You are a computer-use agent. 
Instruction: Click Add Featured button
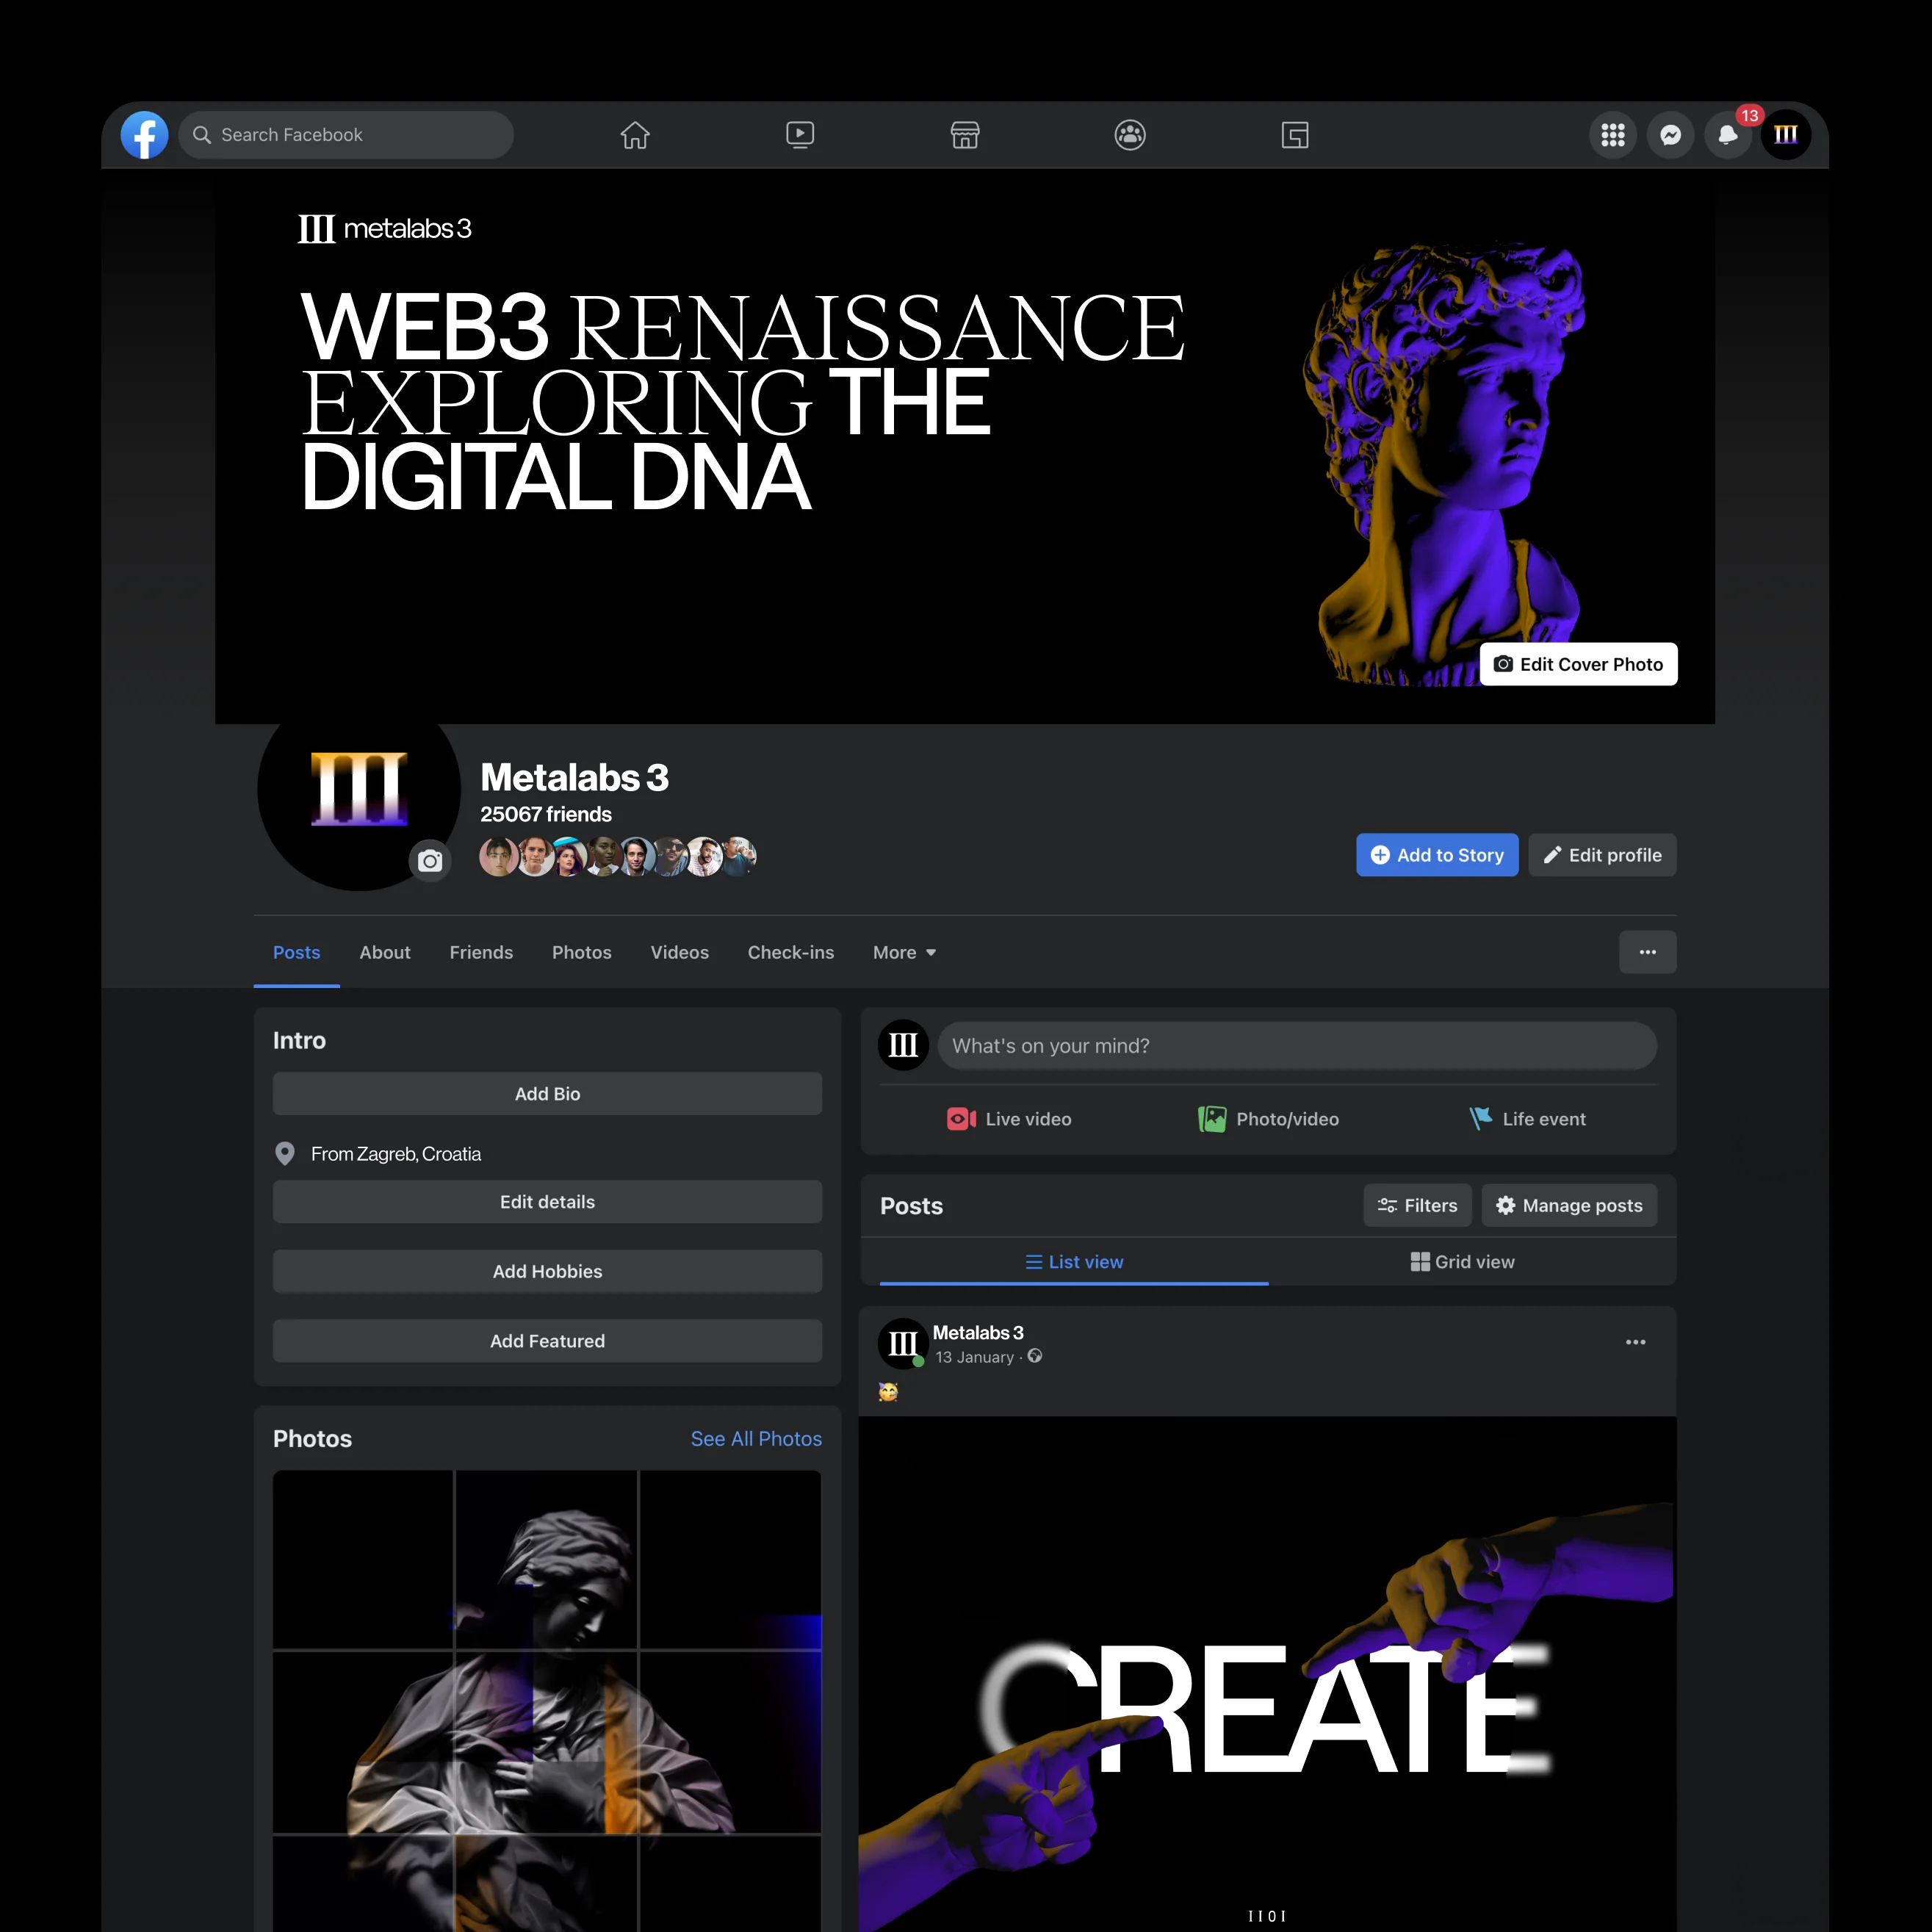[548, 1341]
